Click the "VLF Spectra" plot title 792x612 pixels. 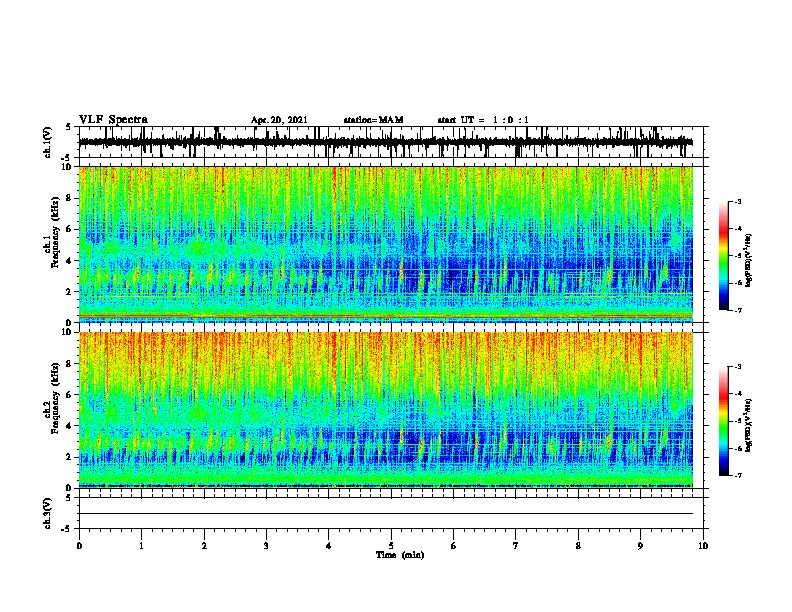[113, 120]
